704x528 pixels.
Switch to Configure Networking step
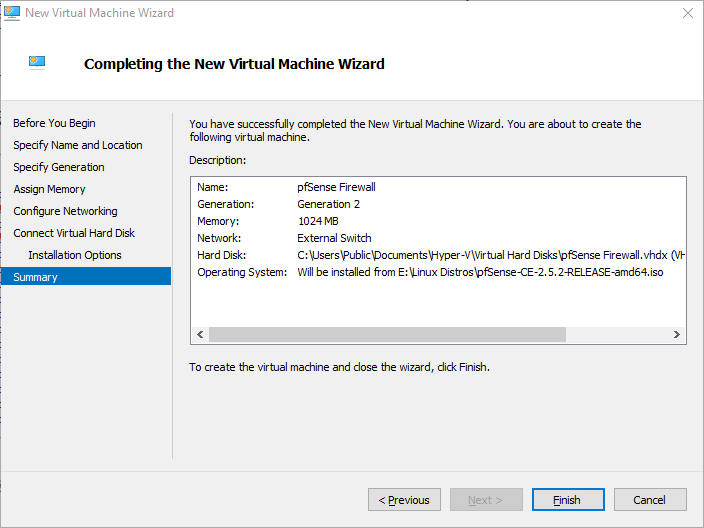coord(65,211)
